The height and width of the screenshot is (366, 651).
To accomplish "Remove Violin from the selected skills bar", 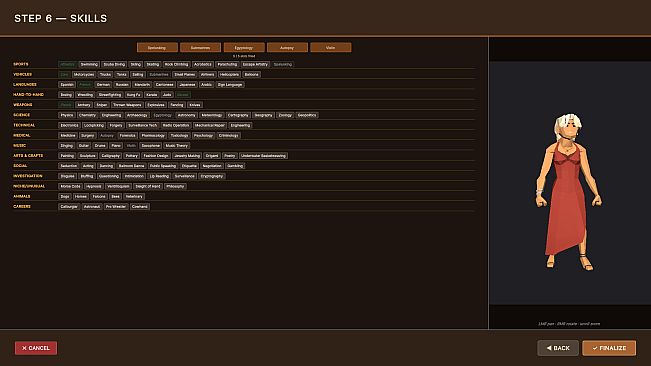I will [x=330, y=48].
